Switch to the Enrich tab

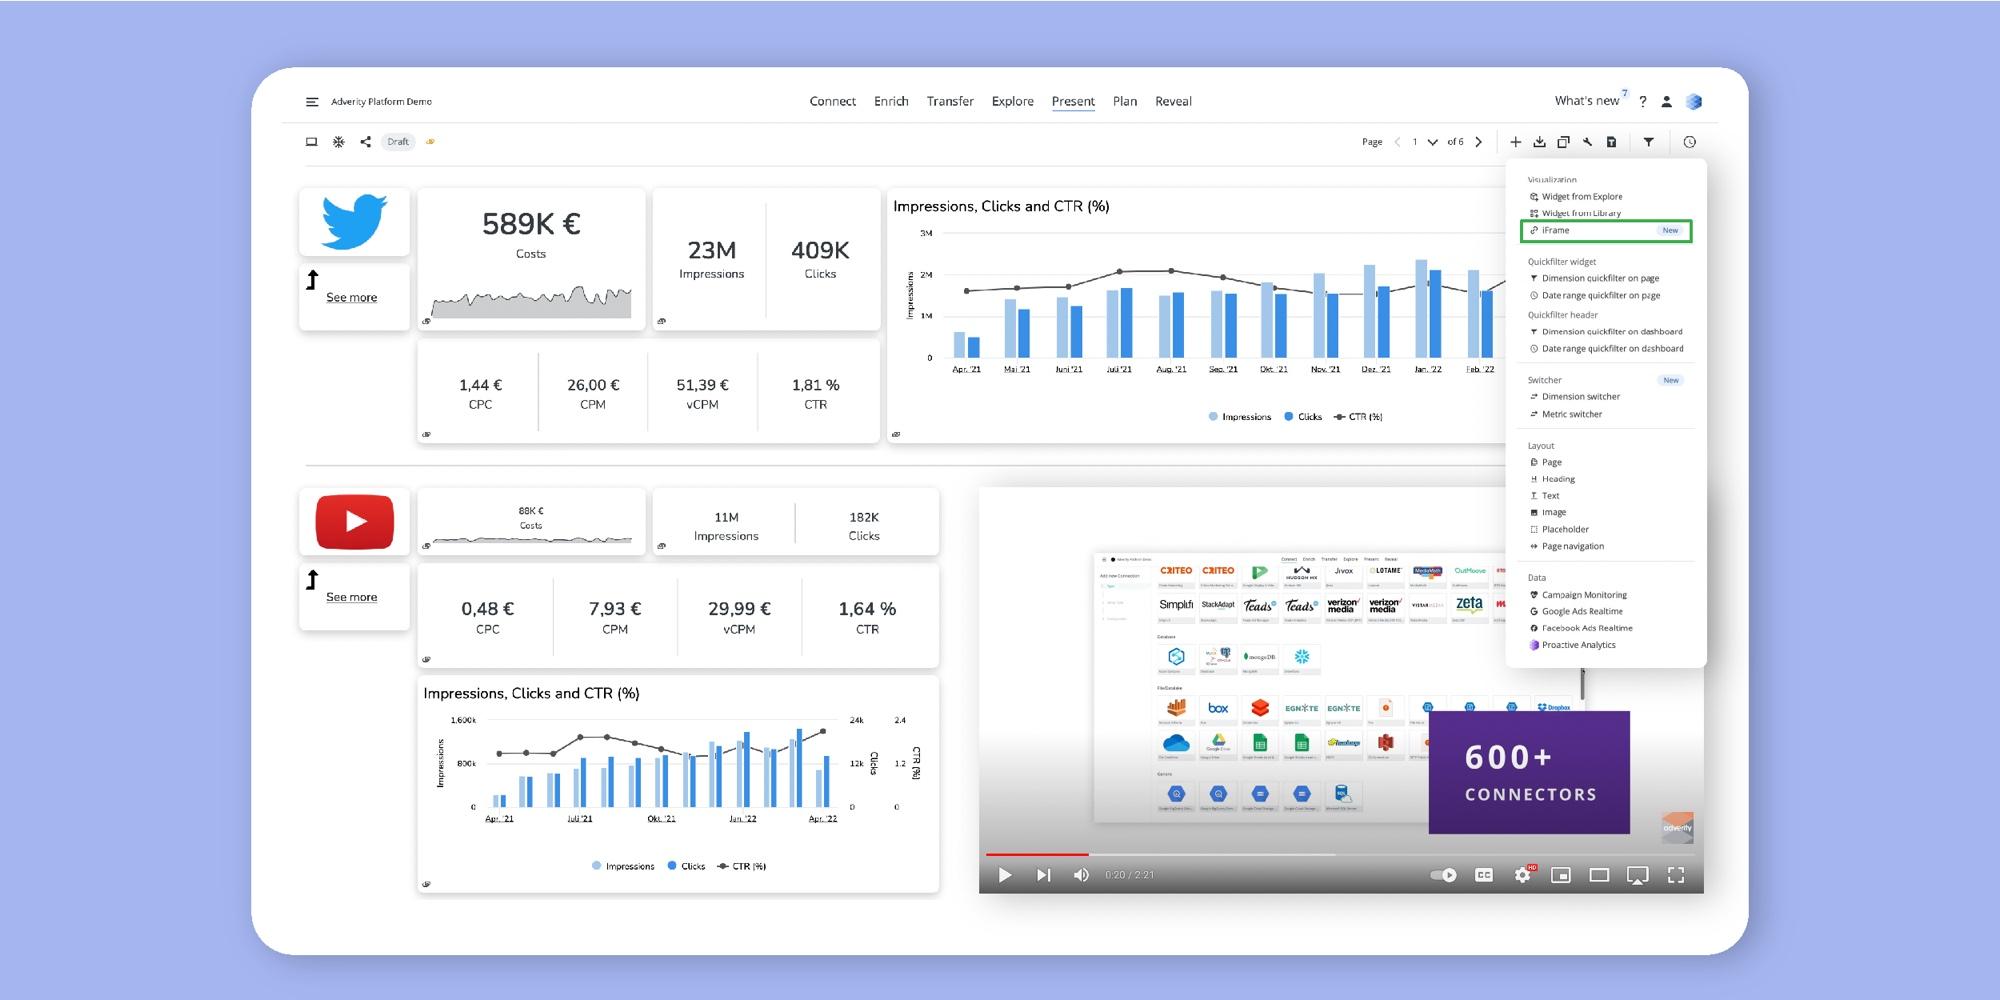pos(891,101)
